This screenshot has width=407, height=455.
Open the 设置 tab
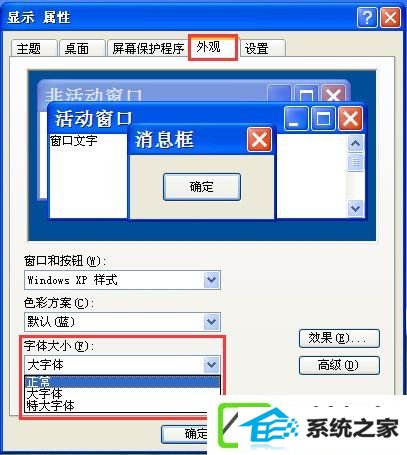coord(262,48)
